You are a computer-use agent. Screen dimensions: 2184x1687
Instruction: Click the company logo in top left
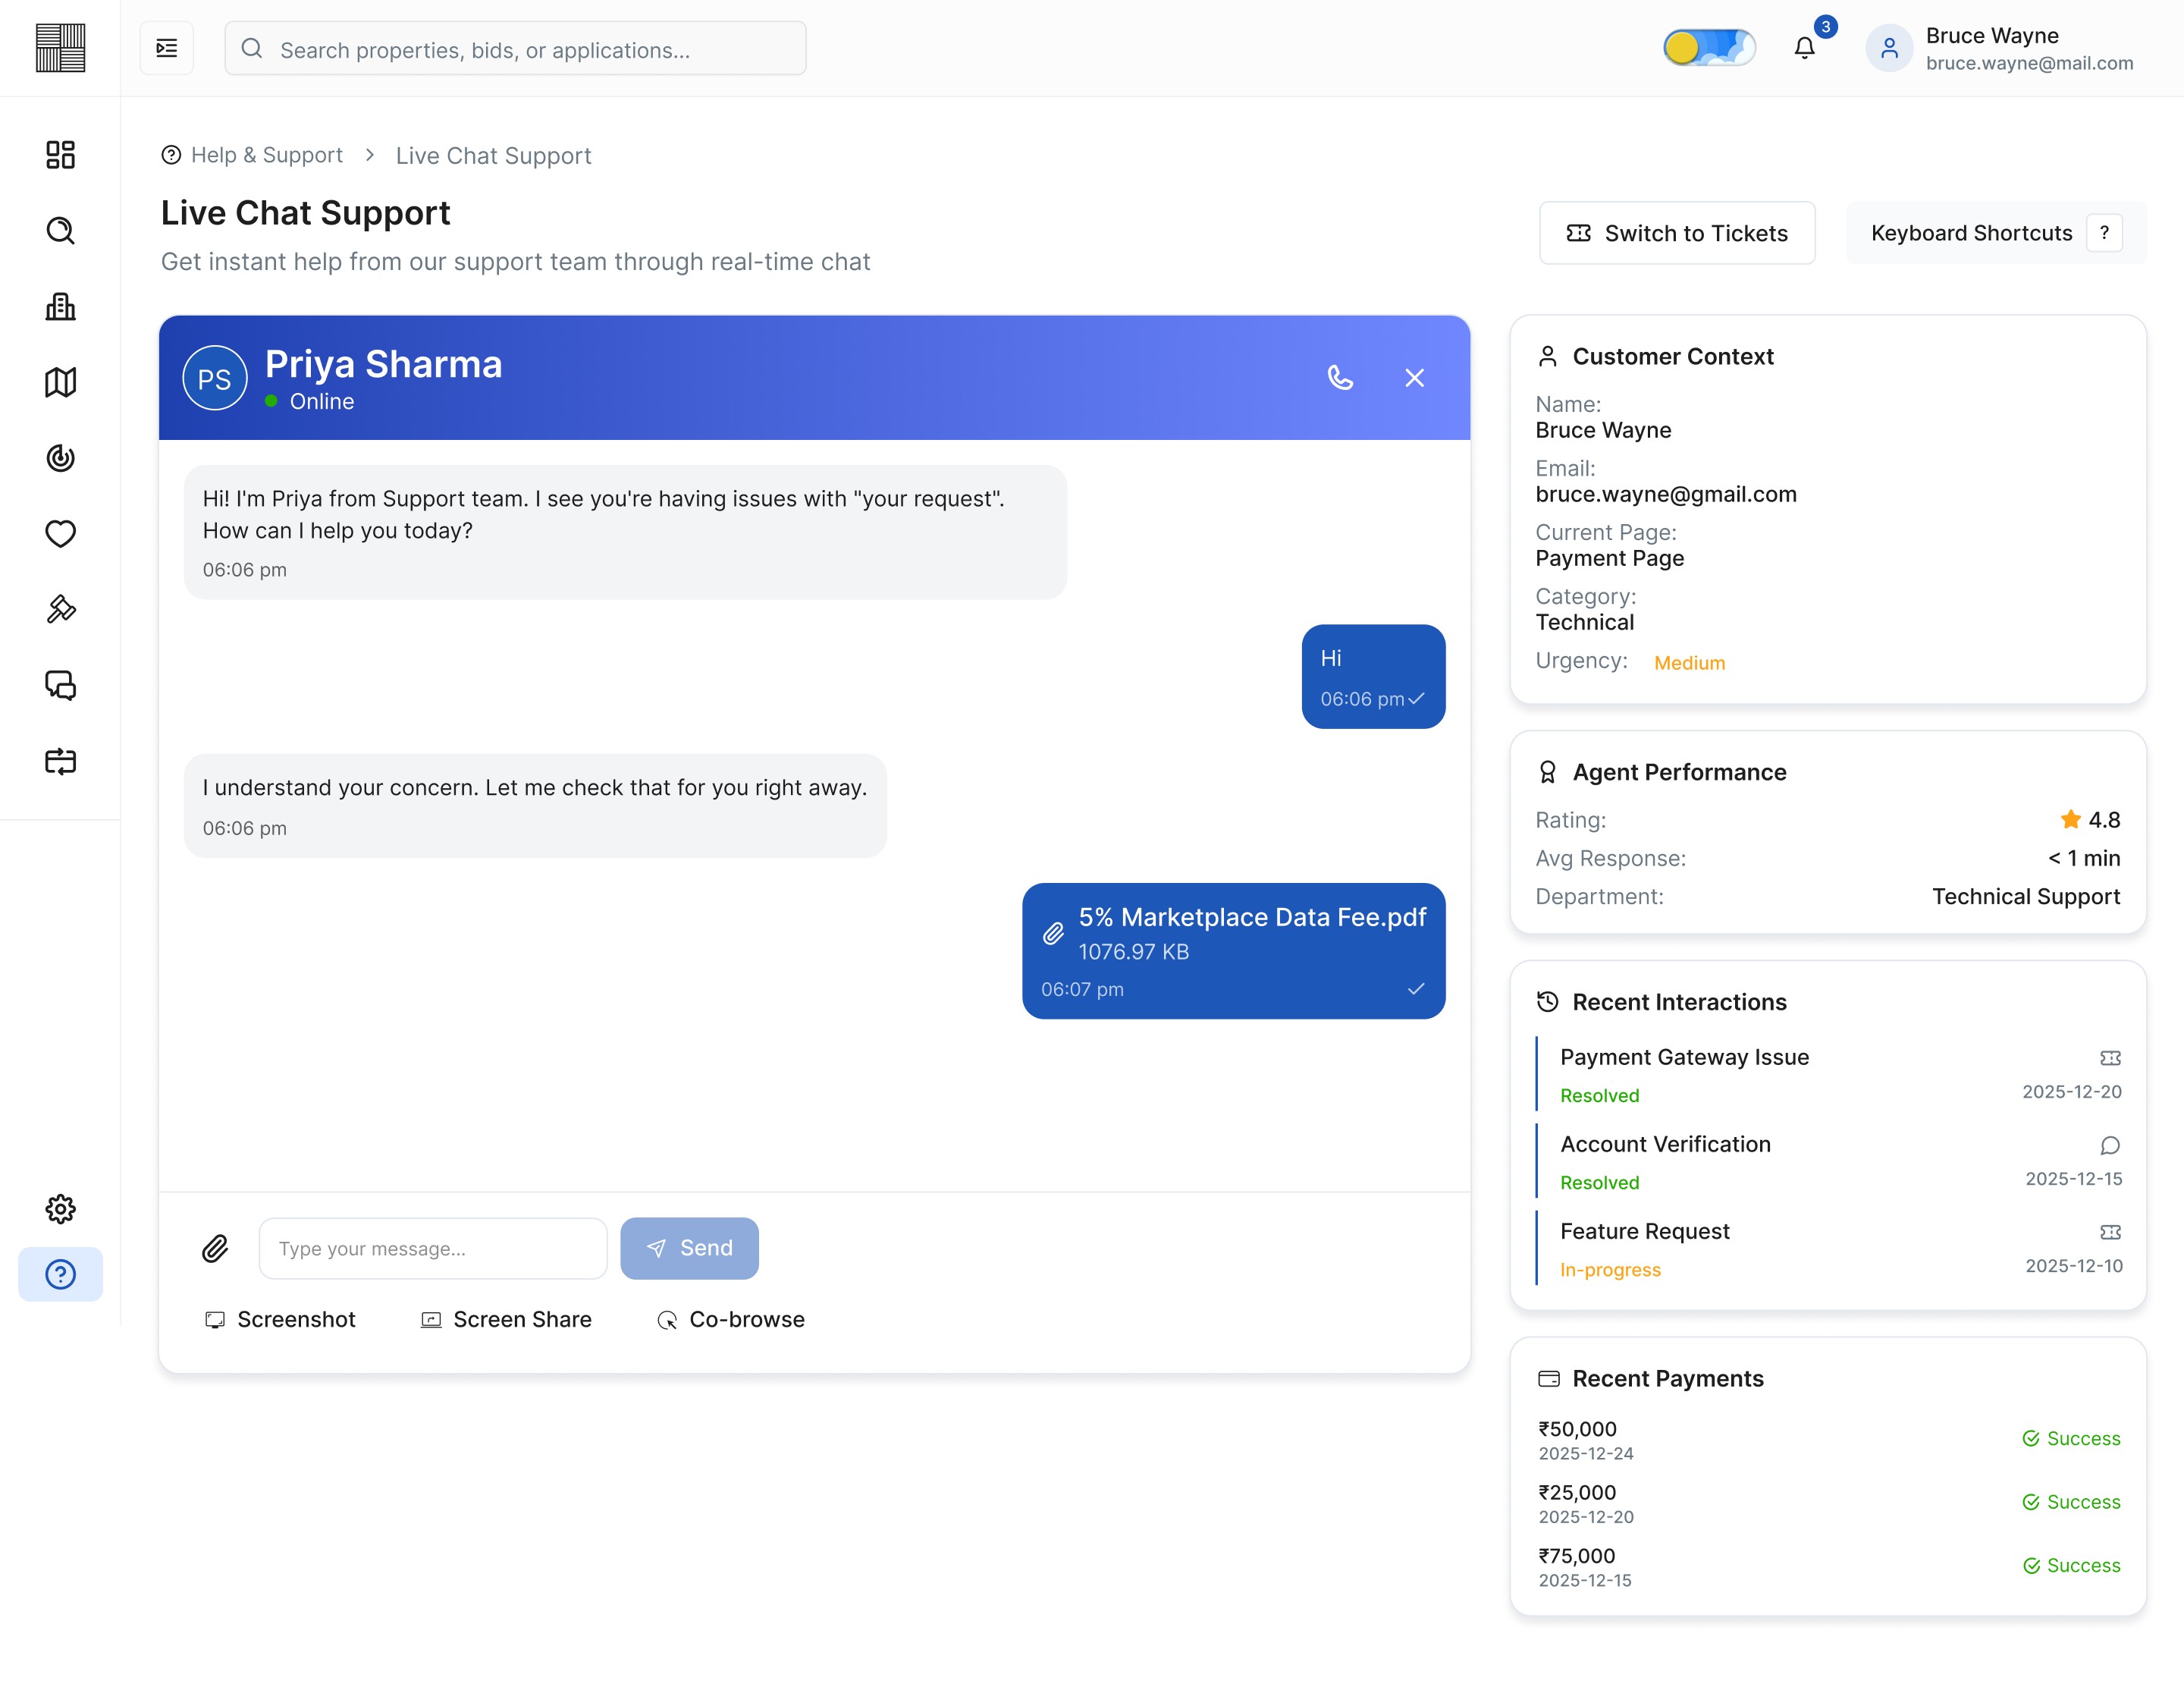click(60, 48)
